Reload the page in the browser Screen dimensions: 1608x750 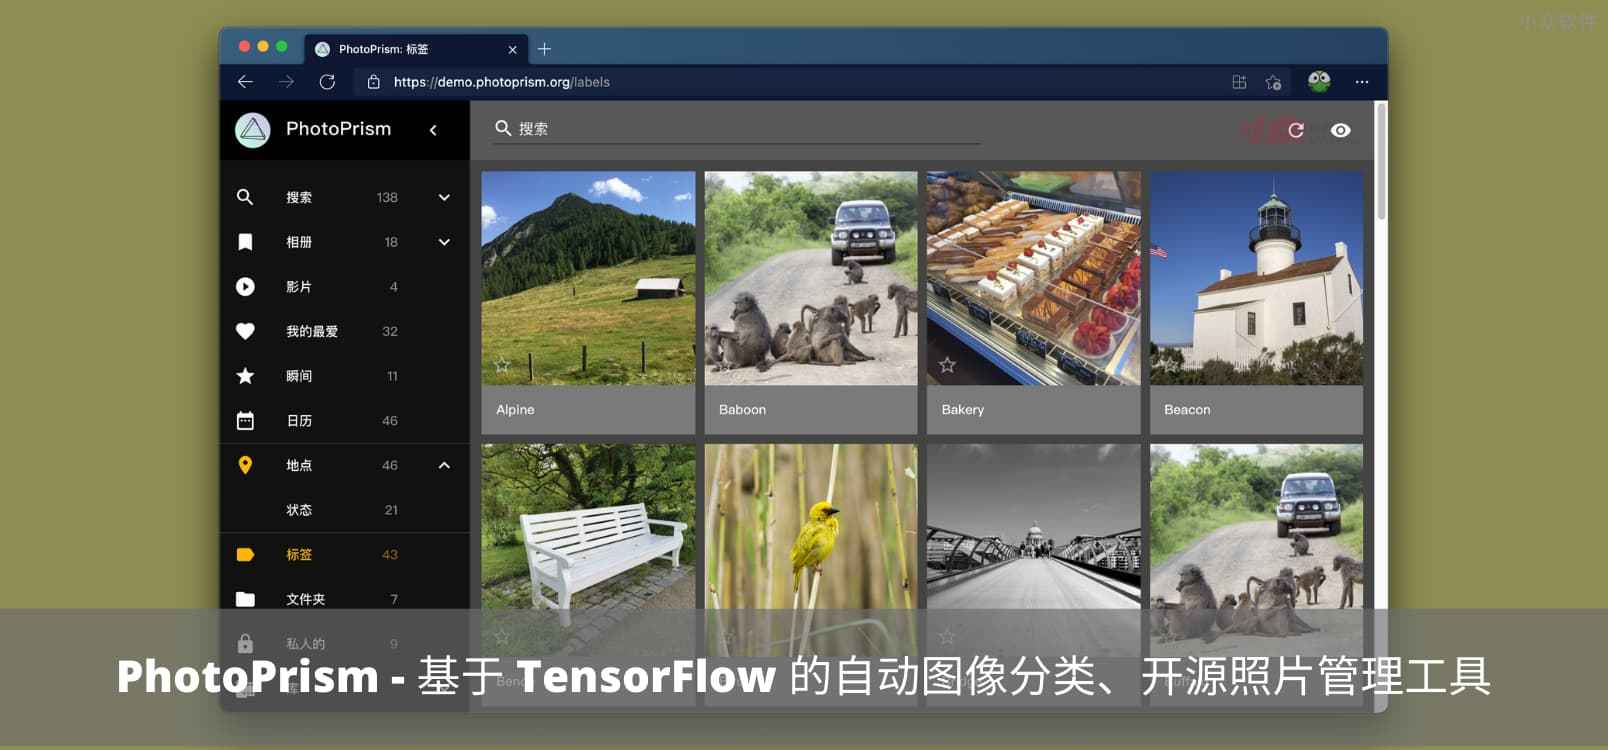click(x=327, y=82)
